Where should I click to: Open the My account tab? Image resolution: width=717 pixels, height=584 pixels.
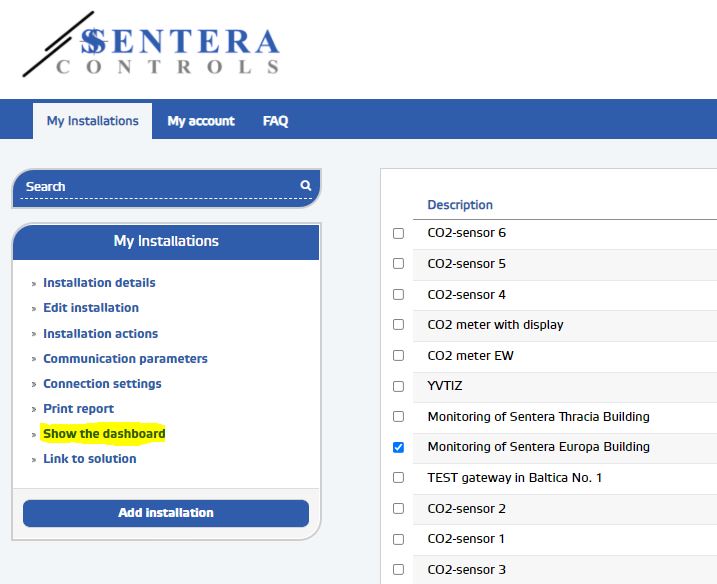coord(200,121)
